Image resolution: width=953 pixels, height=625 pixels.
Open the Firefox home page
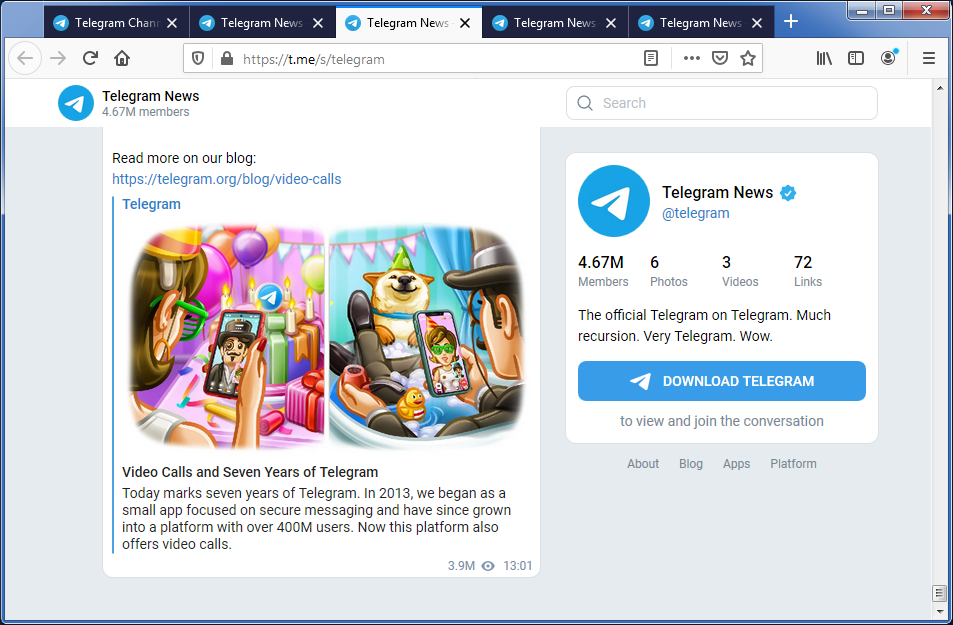pos(122,58)
